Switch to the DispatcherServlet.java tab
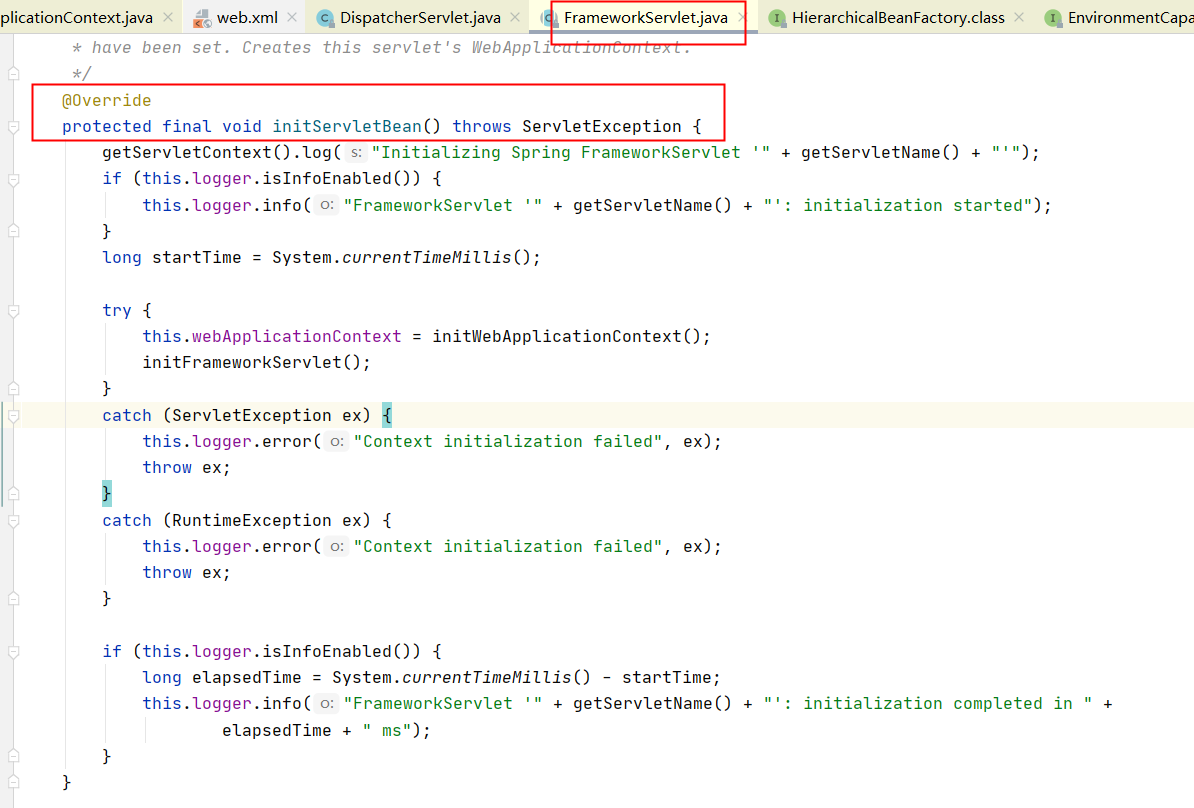 coord(420,18)
